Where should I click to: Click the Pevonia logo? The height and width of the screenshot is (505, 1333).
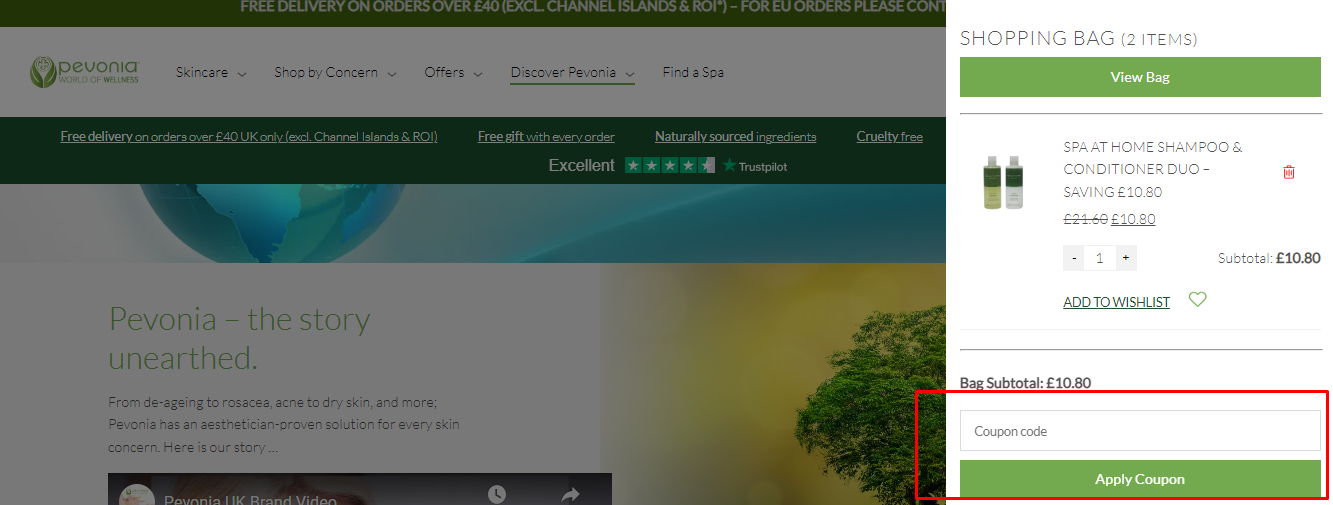coord(85,72)
